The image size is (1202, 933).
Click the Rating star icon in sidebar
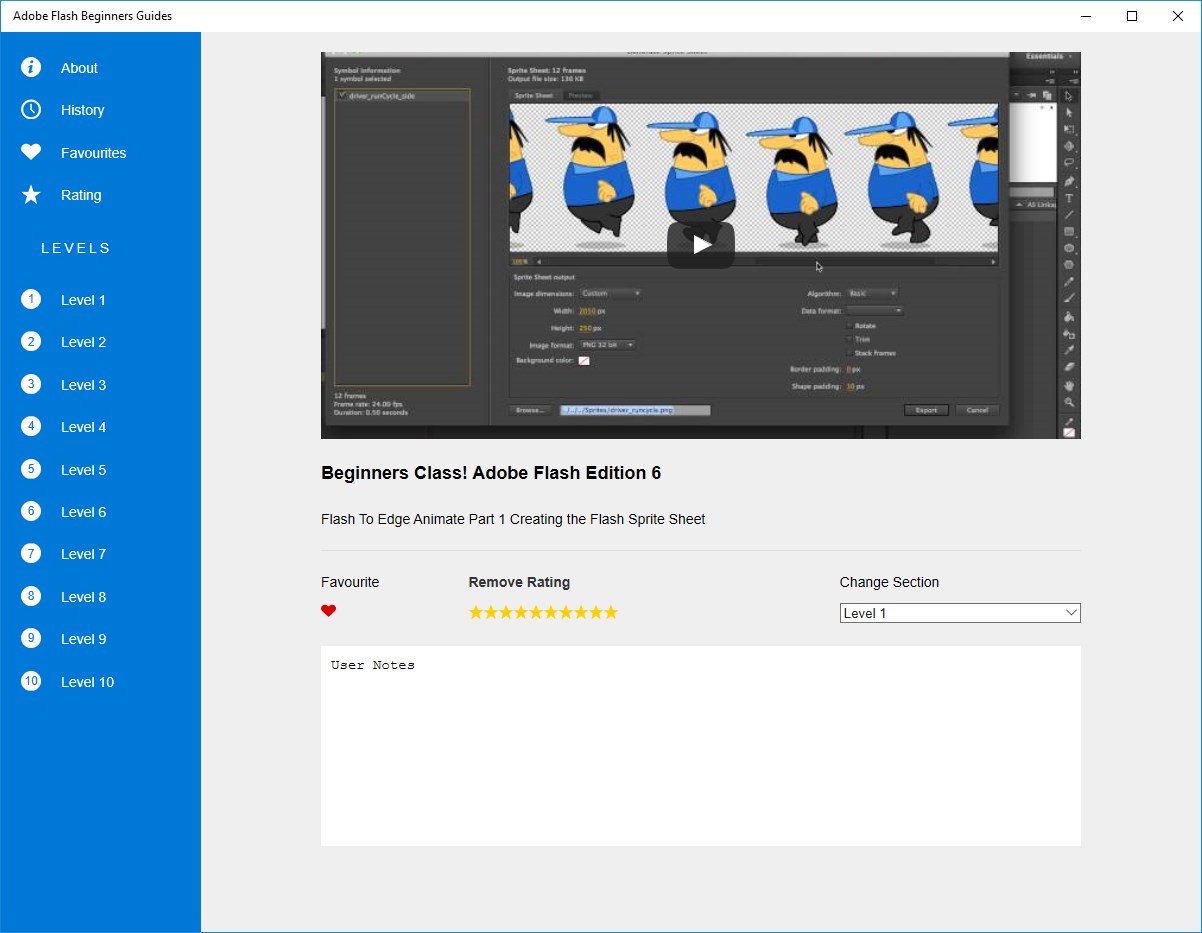click(31, 195)
